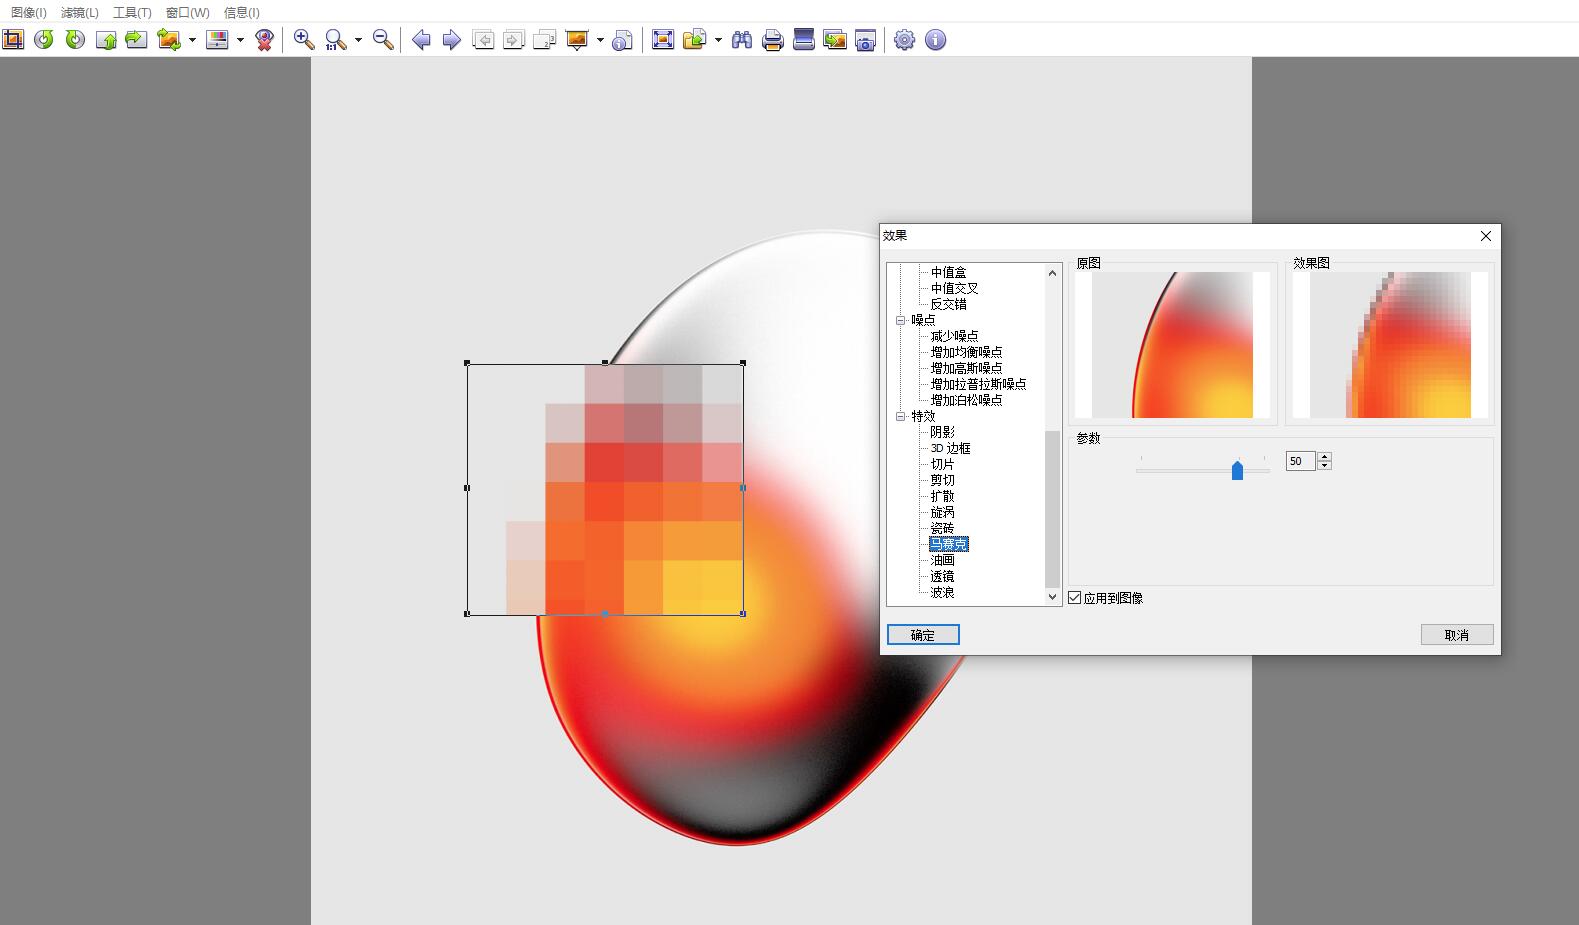Click the printer icon
The height and width of the screenshot is (925, 1579).
772,40
